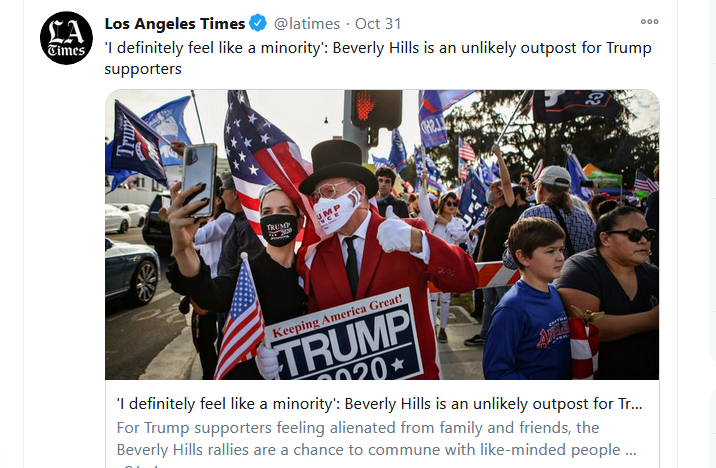Click the red pedestrian stop signal in photo
This screenshot has height=468, width=716.
pos(376,109)
